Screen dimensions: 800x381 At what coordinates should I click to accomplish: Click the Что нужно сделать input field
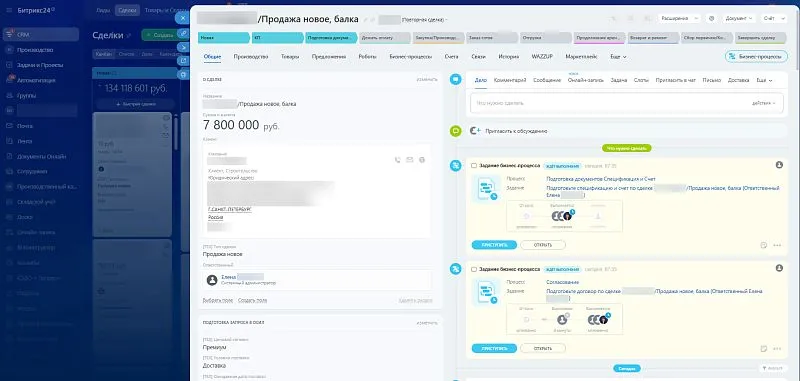point(627,103)
